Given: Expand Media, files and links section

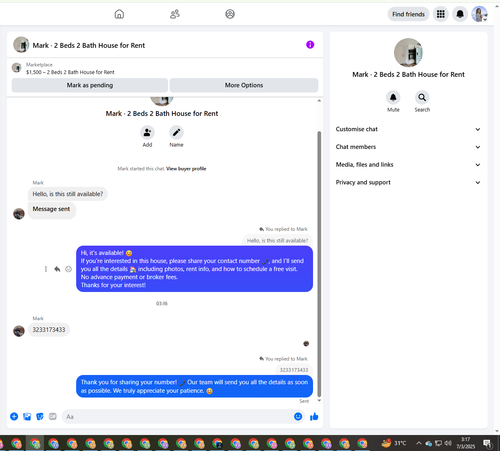Looking at the screenshot, I should tap(408, 165).
